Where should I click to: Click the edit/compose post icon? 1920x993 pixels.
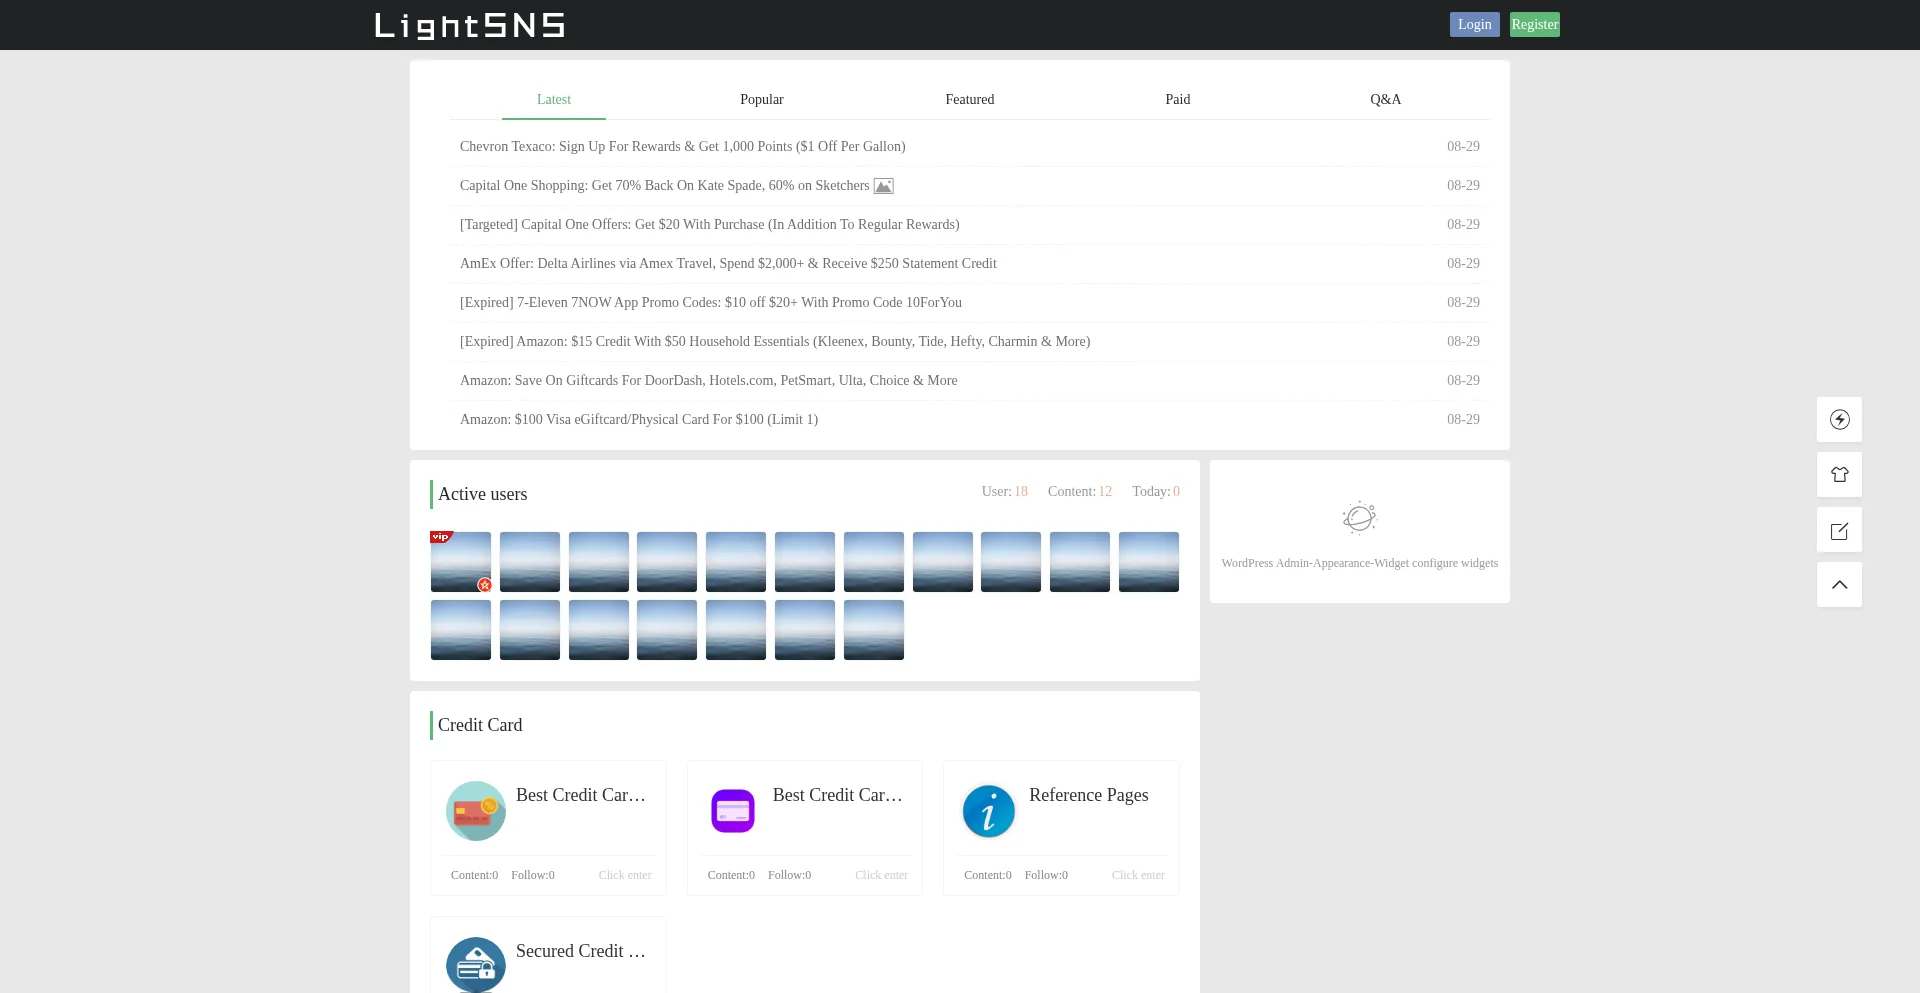[1839, 530]
